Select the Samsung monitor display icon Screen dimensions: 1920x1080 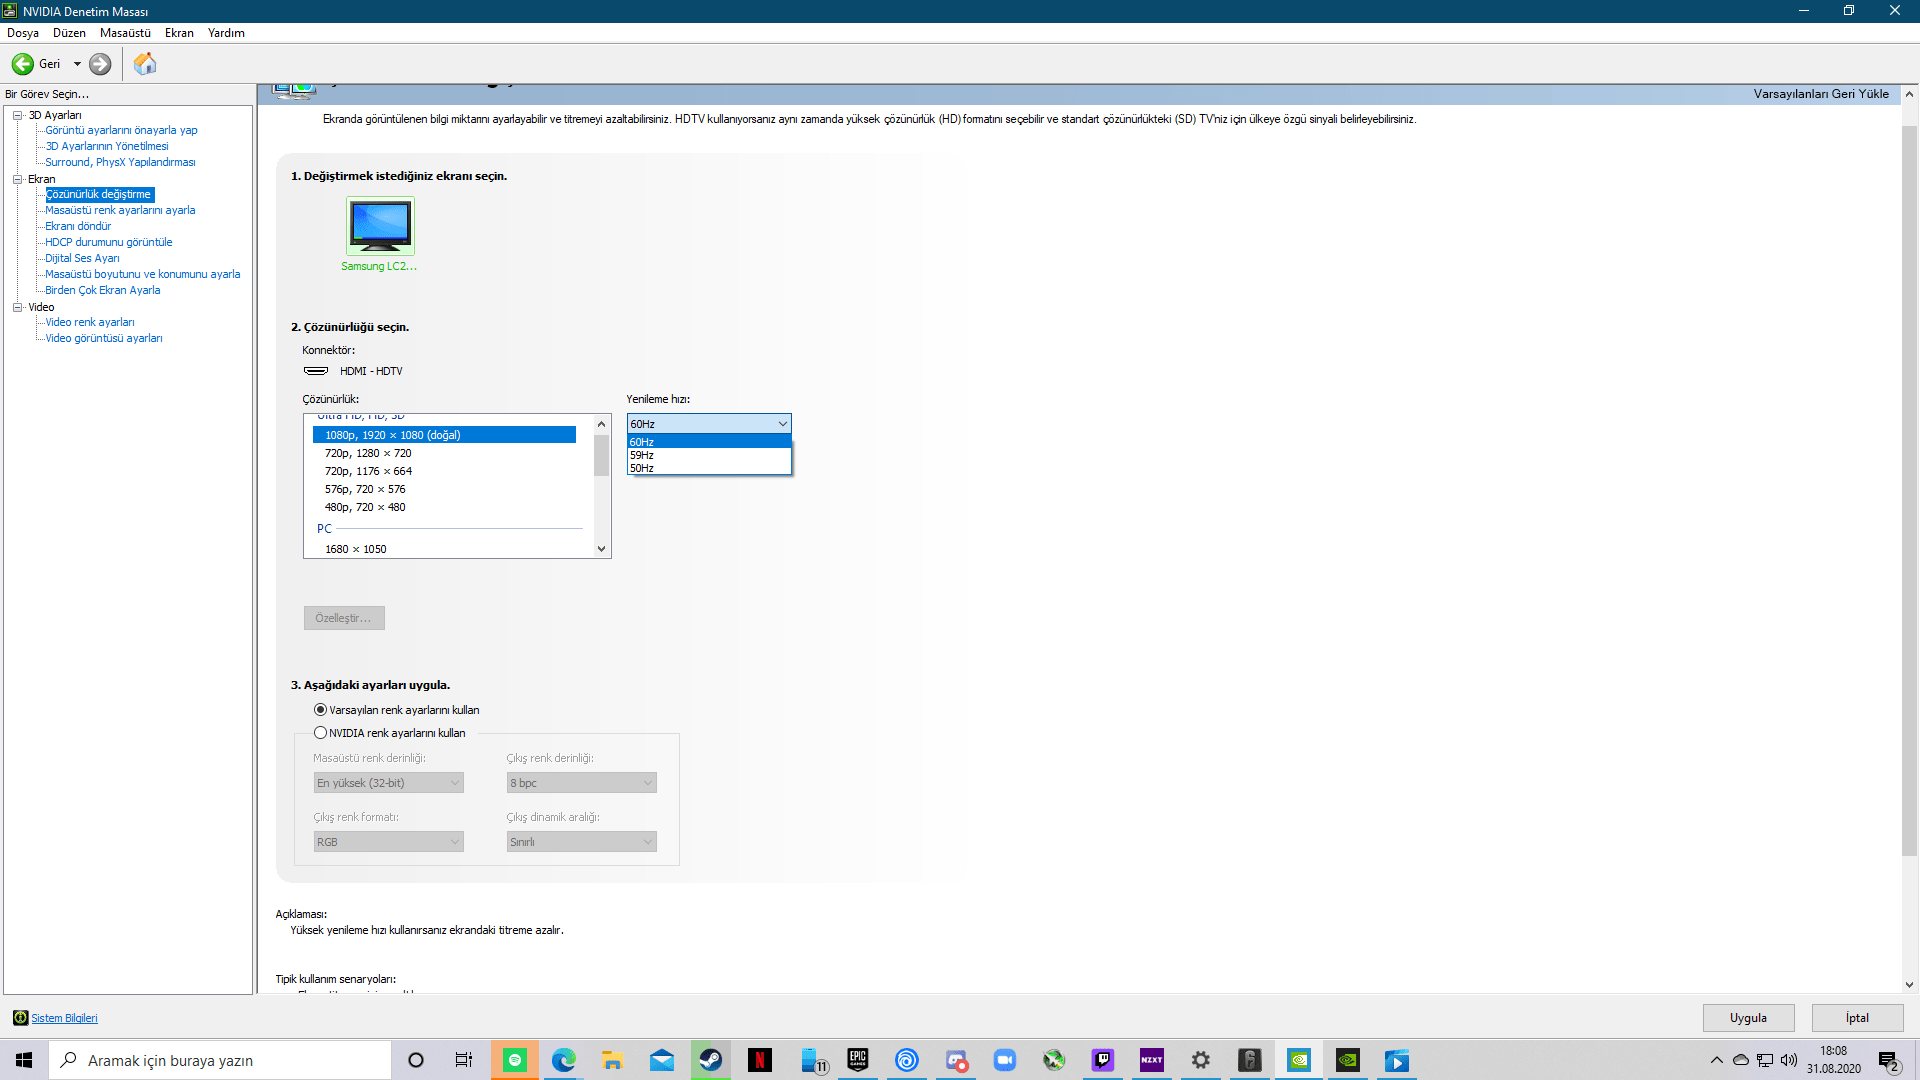[380, 225]
